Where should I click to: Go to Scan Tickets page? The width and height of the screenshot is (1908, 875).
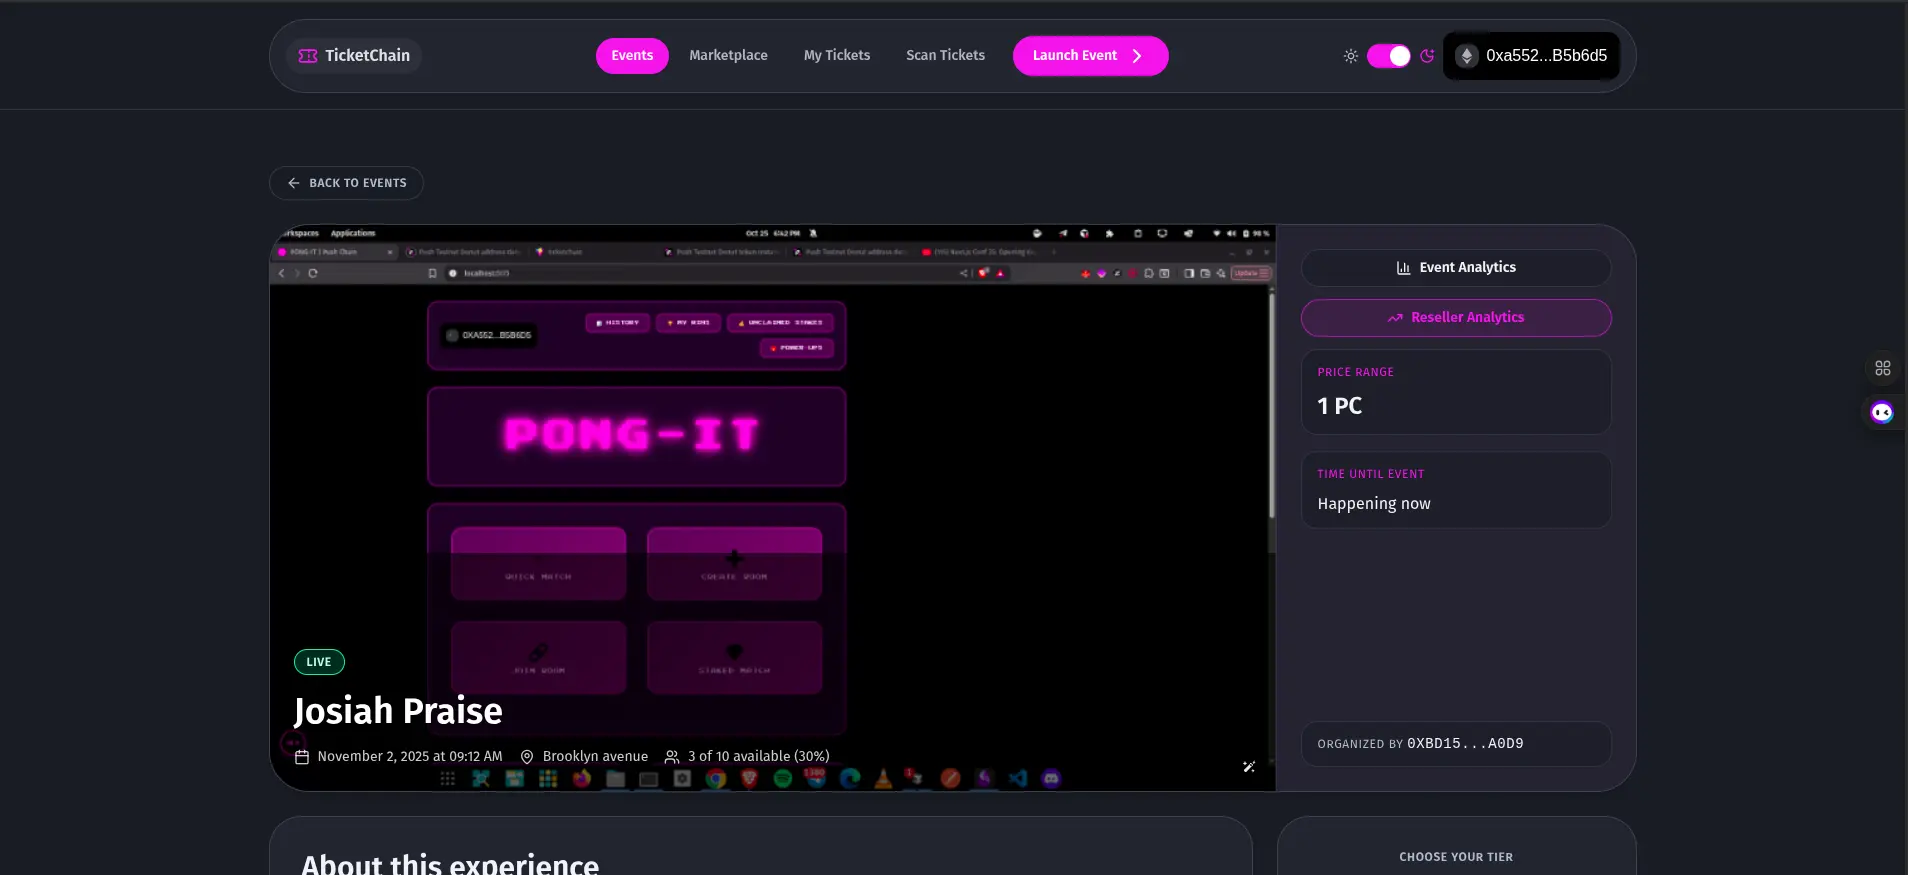point(945,56)
